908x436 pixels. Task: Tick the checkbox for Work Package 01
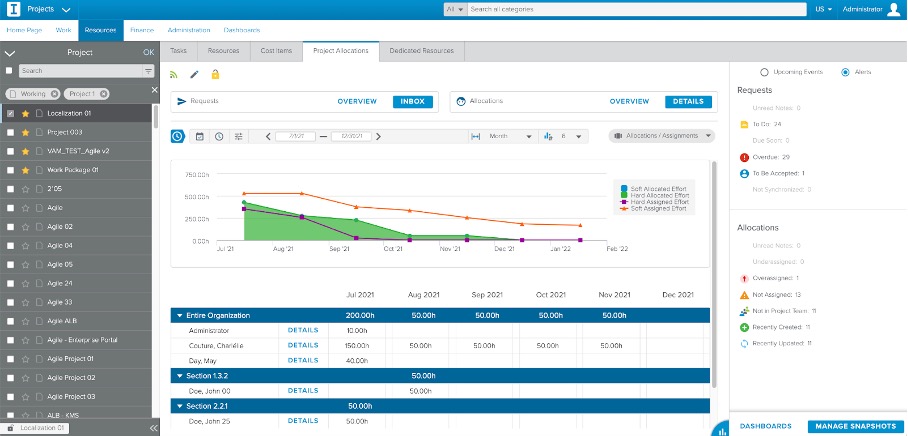pyautogui.click(x=10, y=170)
